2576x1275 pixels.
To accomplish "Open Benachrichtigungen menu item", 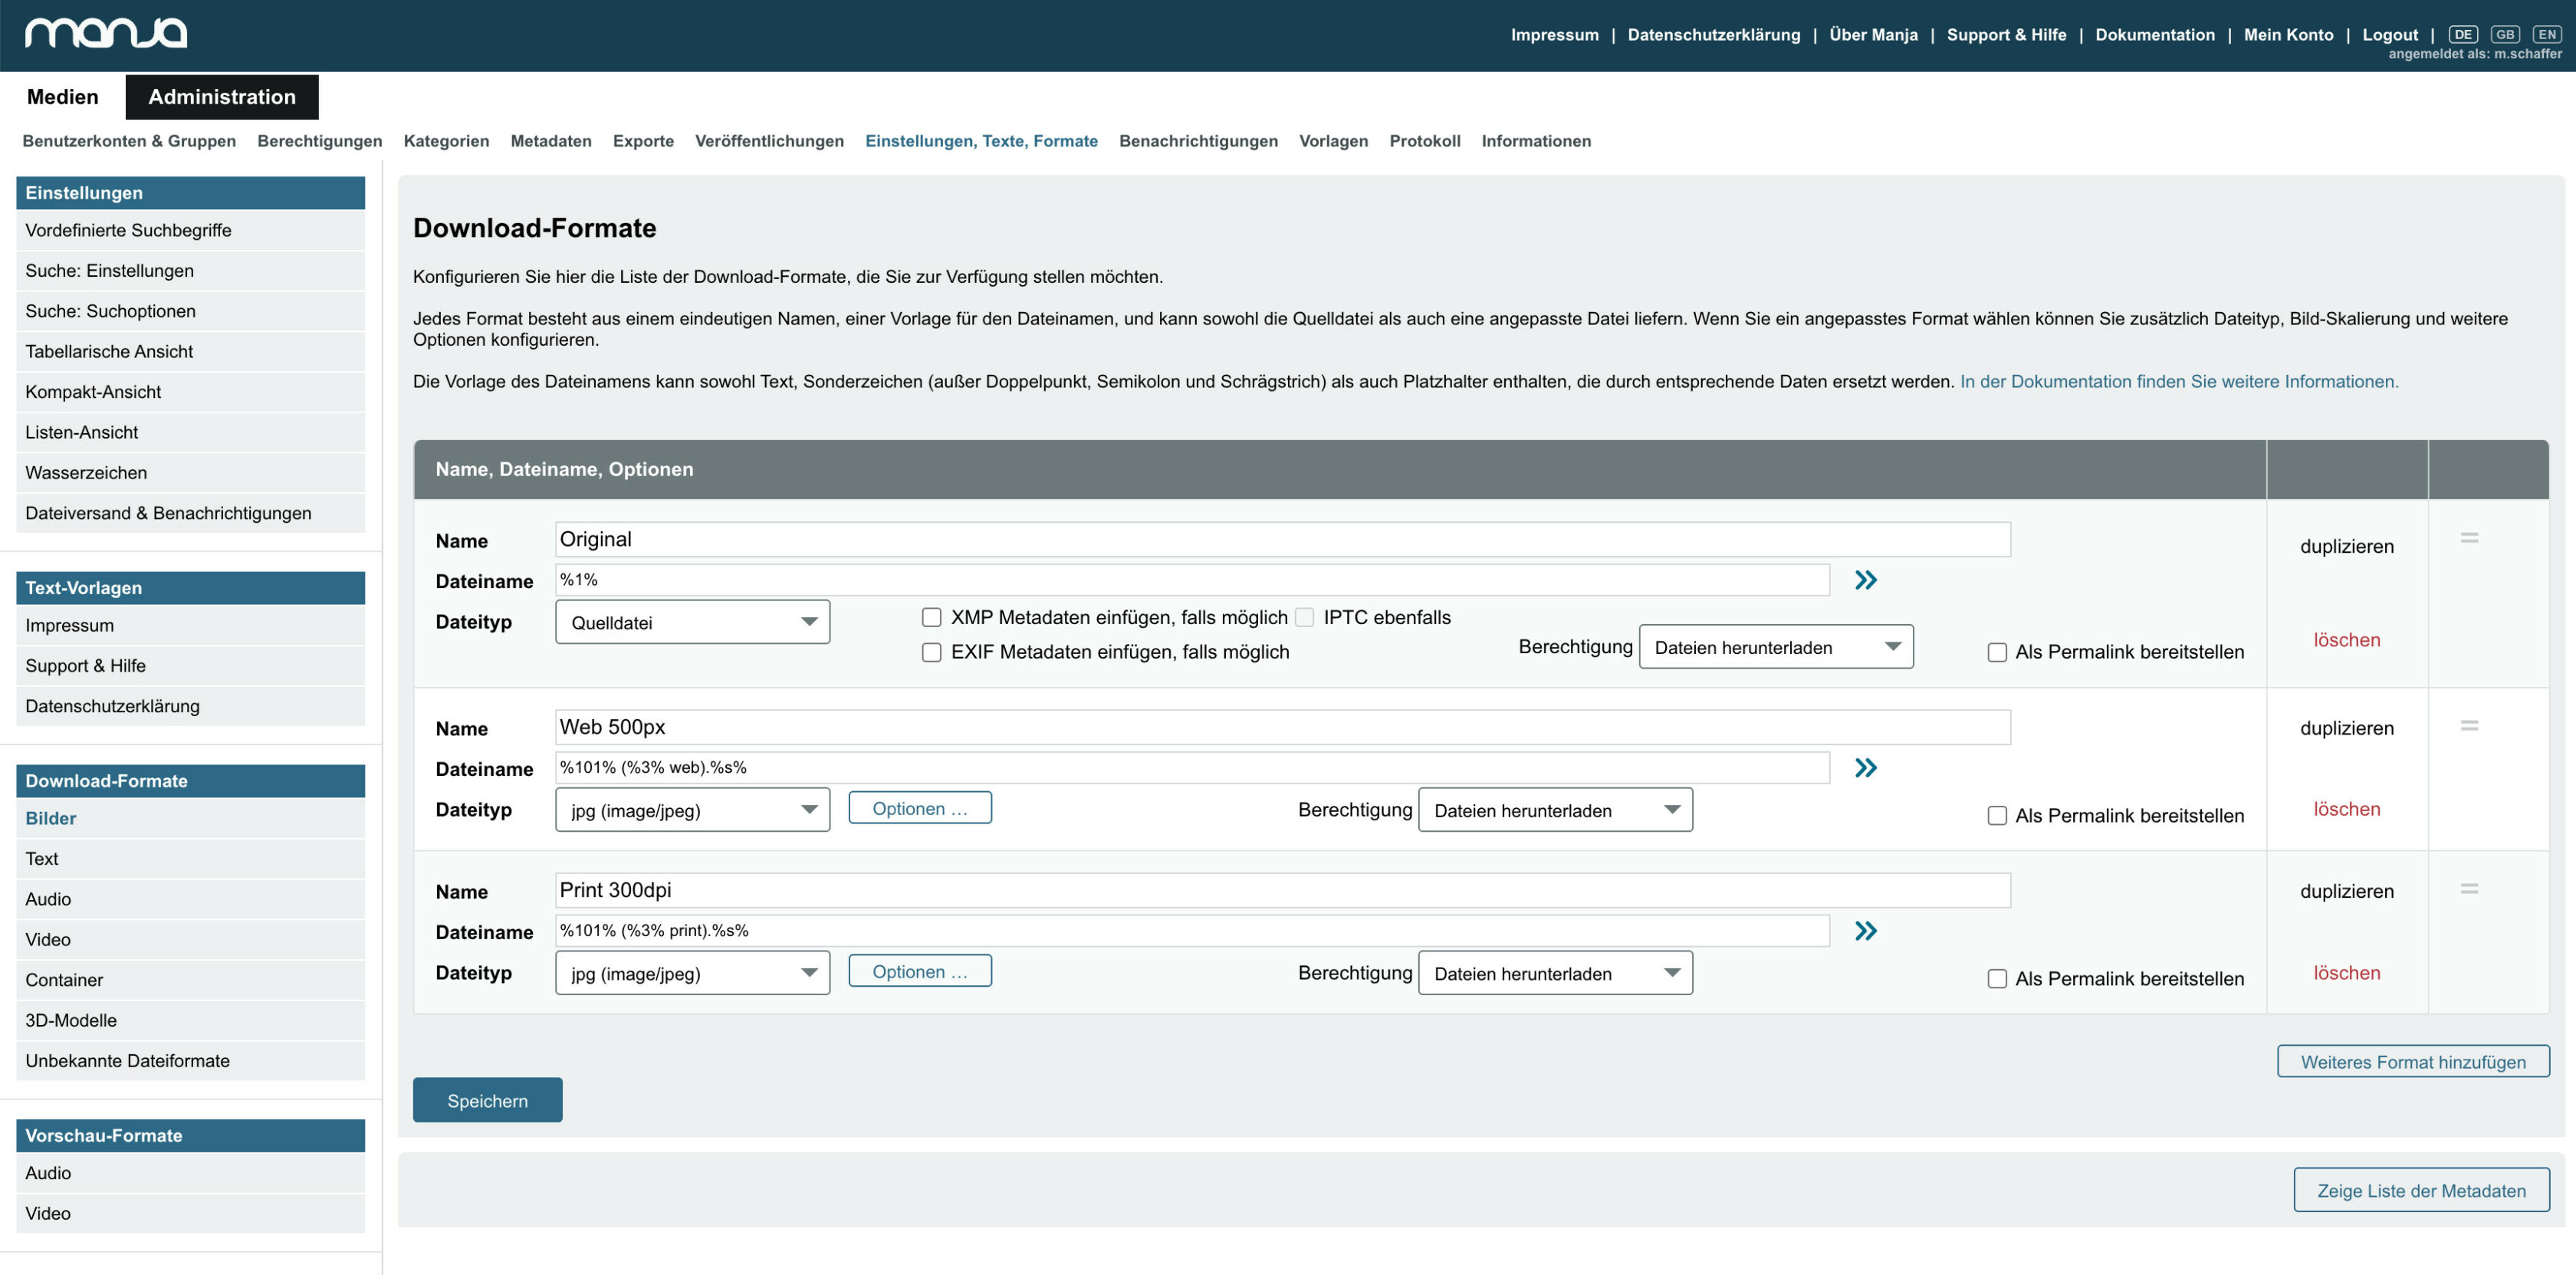I will click(1198, 141).
